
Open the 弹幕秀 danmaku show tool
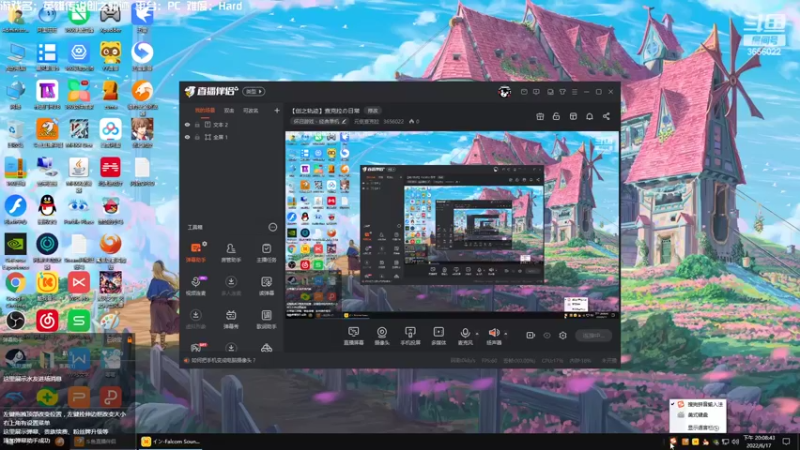click(x=231, y=319)
